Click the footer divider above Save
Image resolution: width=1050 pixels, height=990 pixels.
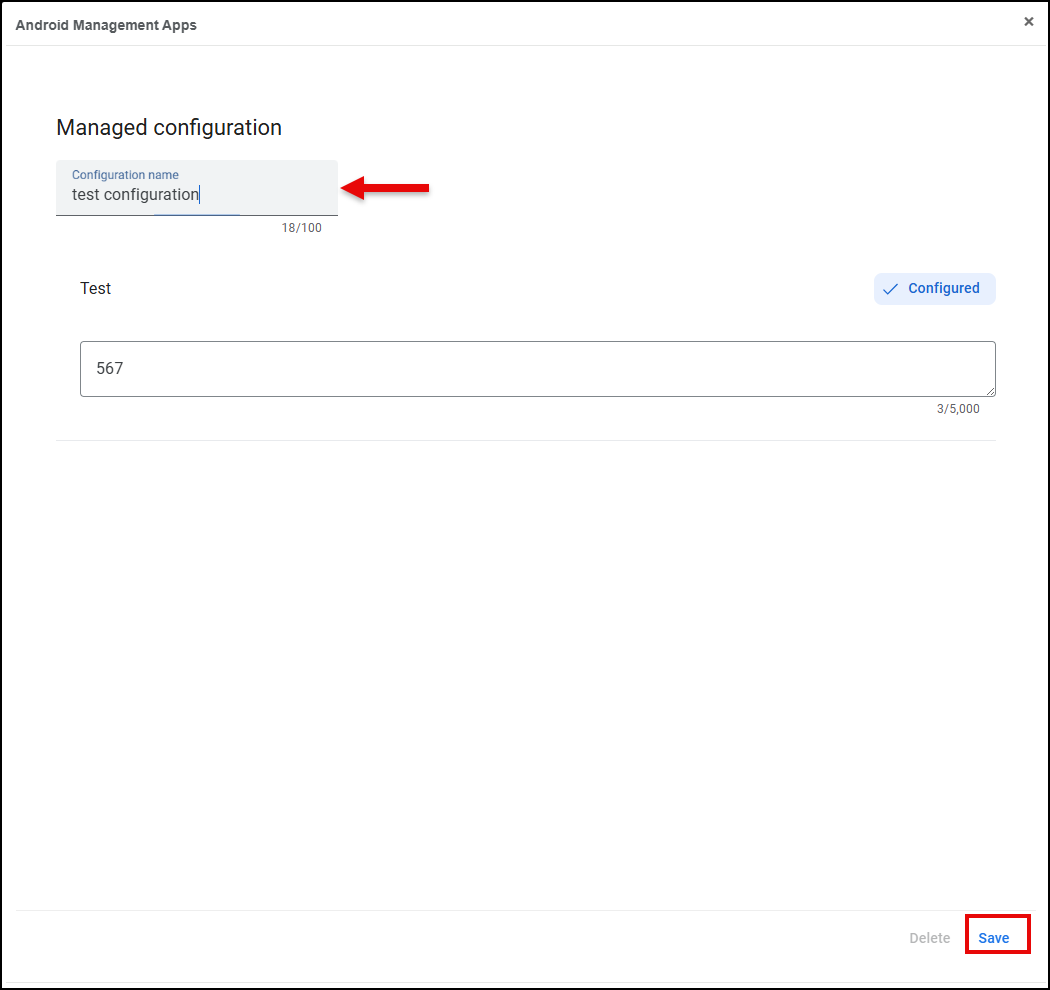(525, 910)
